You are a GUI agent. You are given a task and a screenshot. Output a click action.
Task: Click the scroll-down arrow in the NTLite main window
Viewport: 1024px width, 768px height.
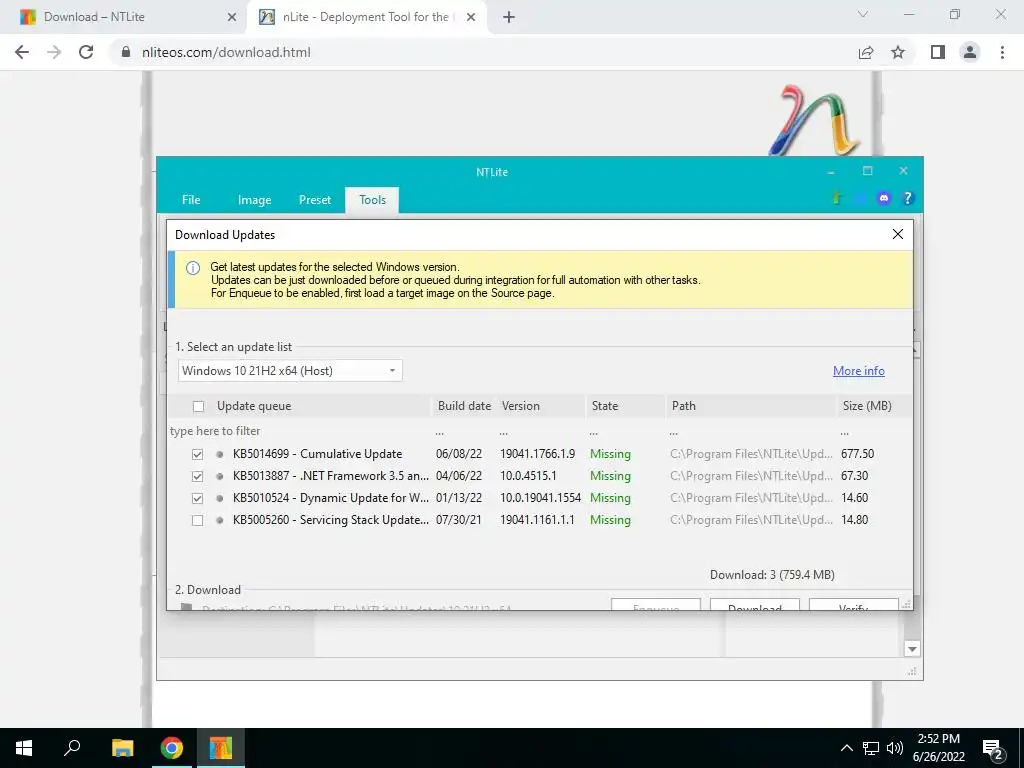point(912,648)
